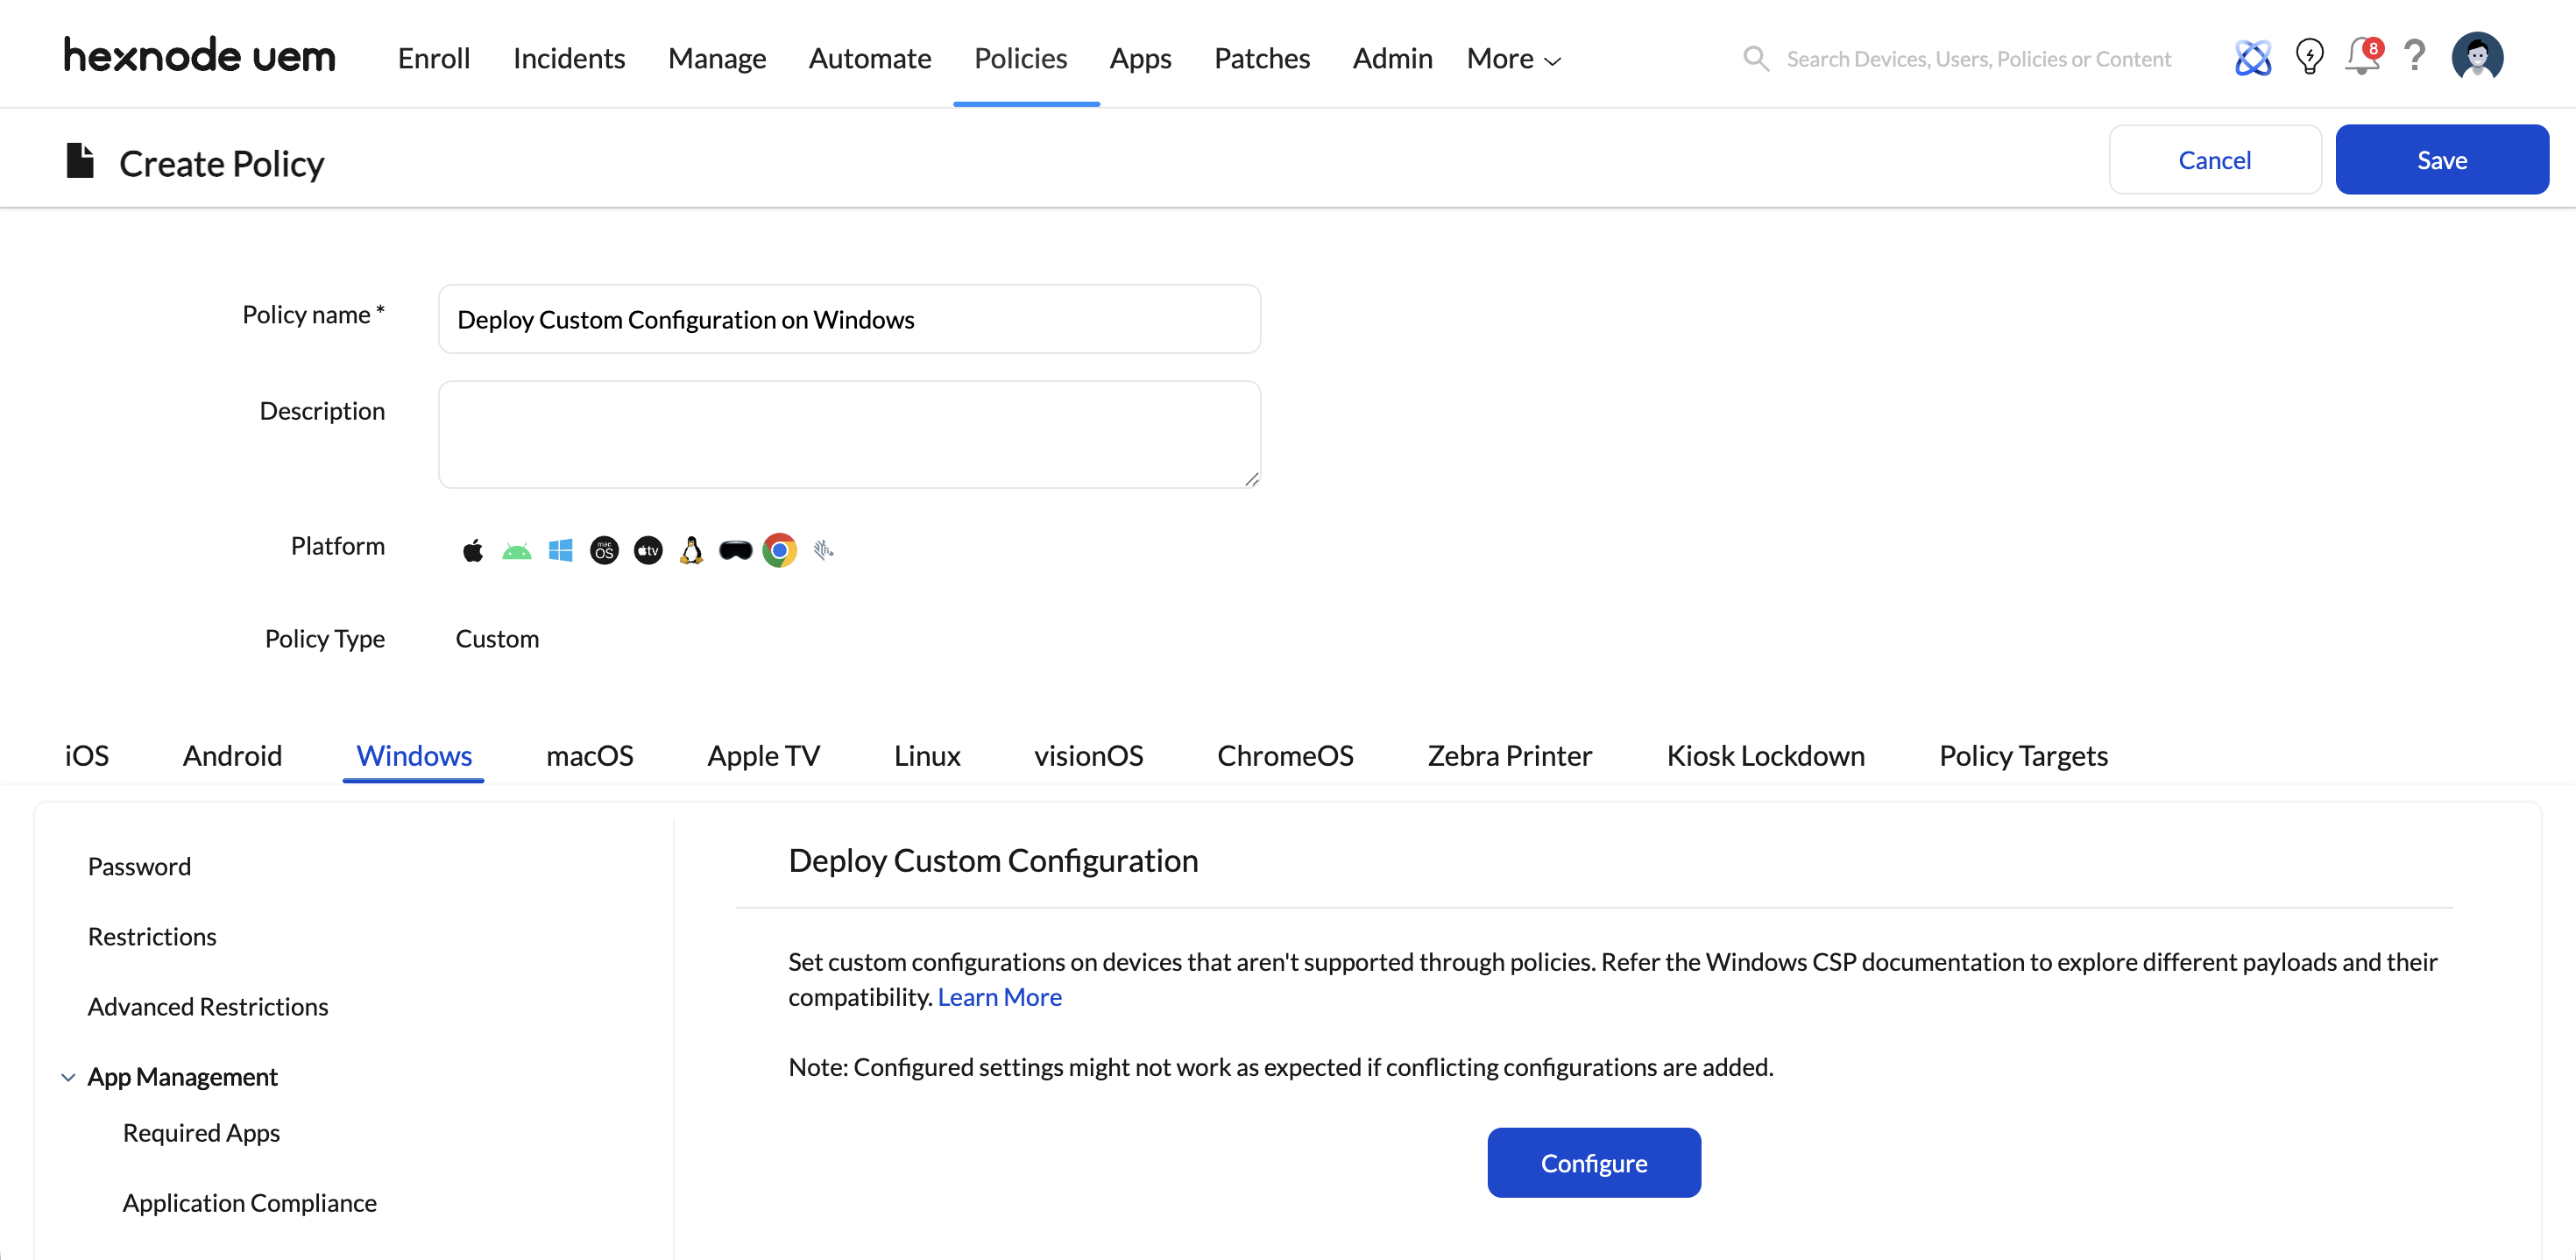The height and width of the screenshot is (1260, 2576).
Task: Go to the Apps section
Action: click(x=1140, y=58)
